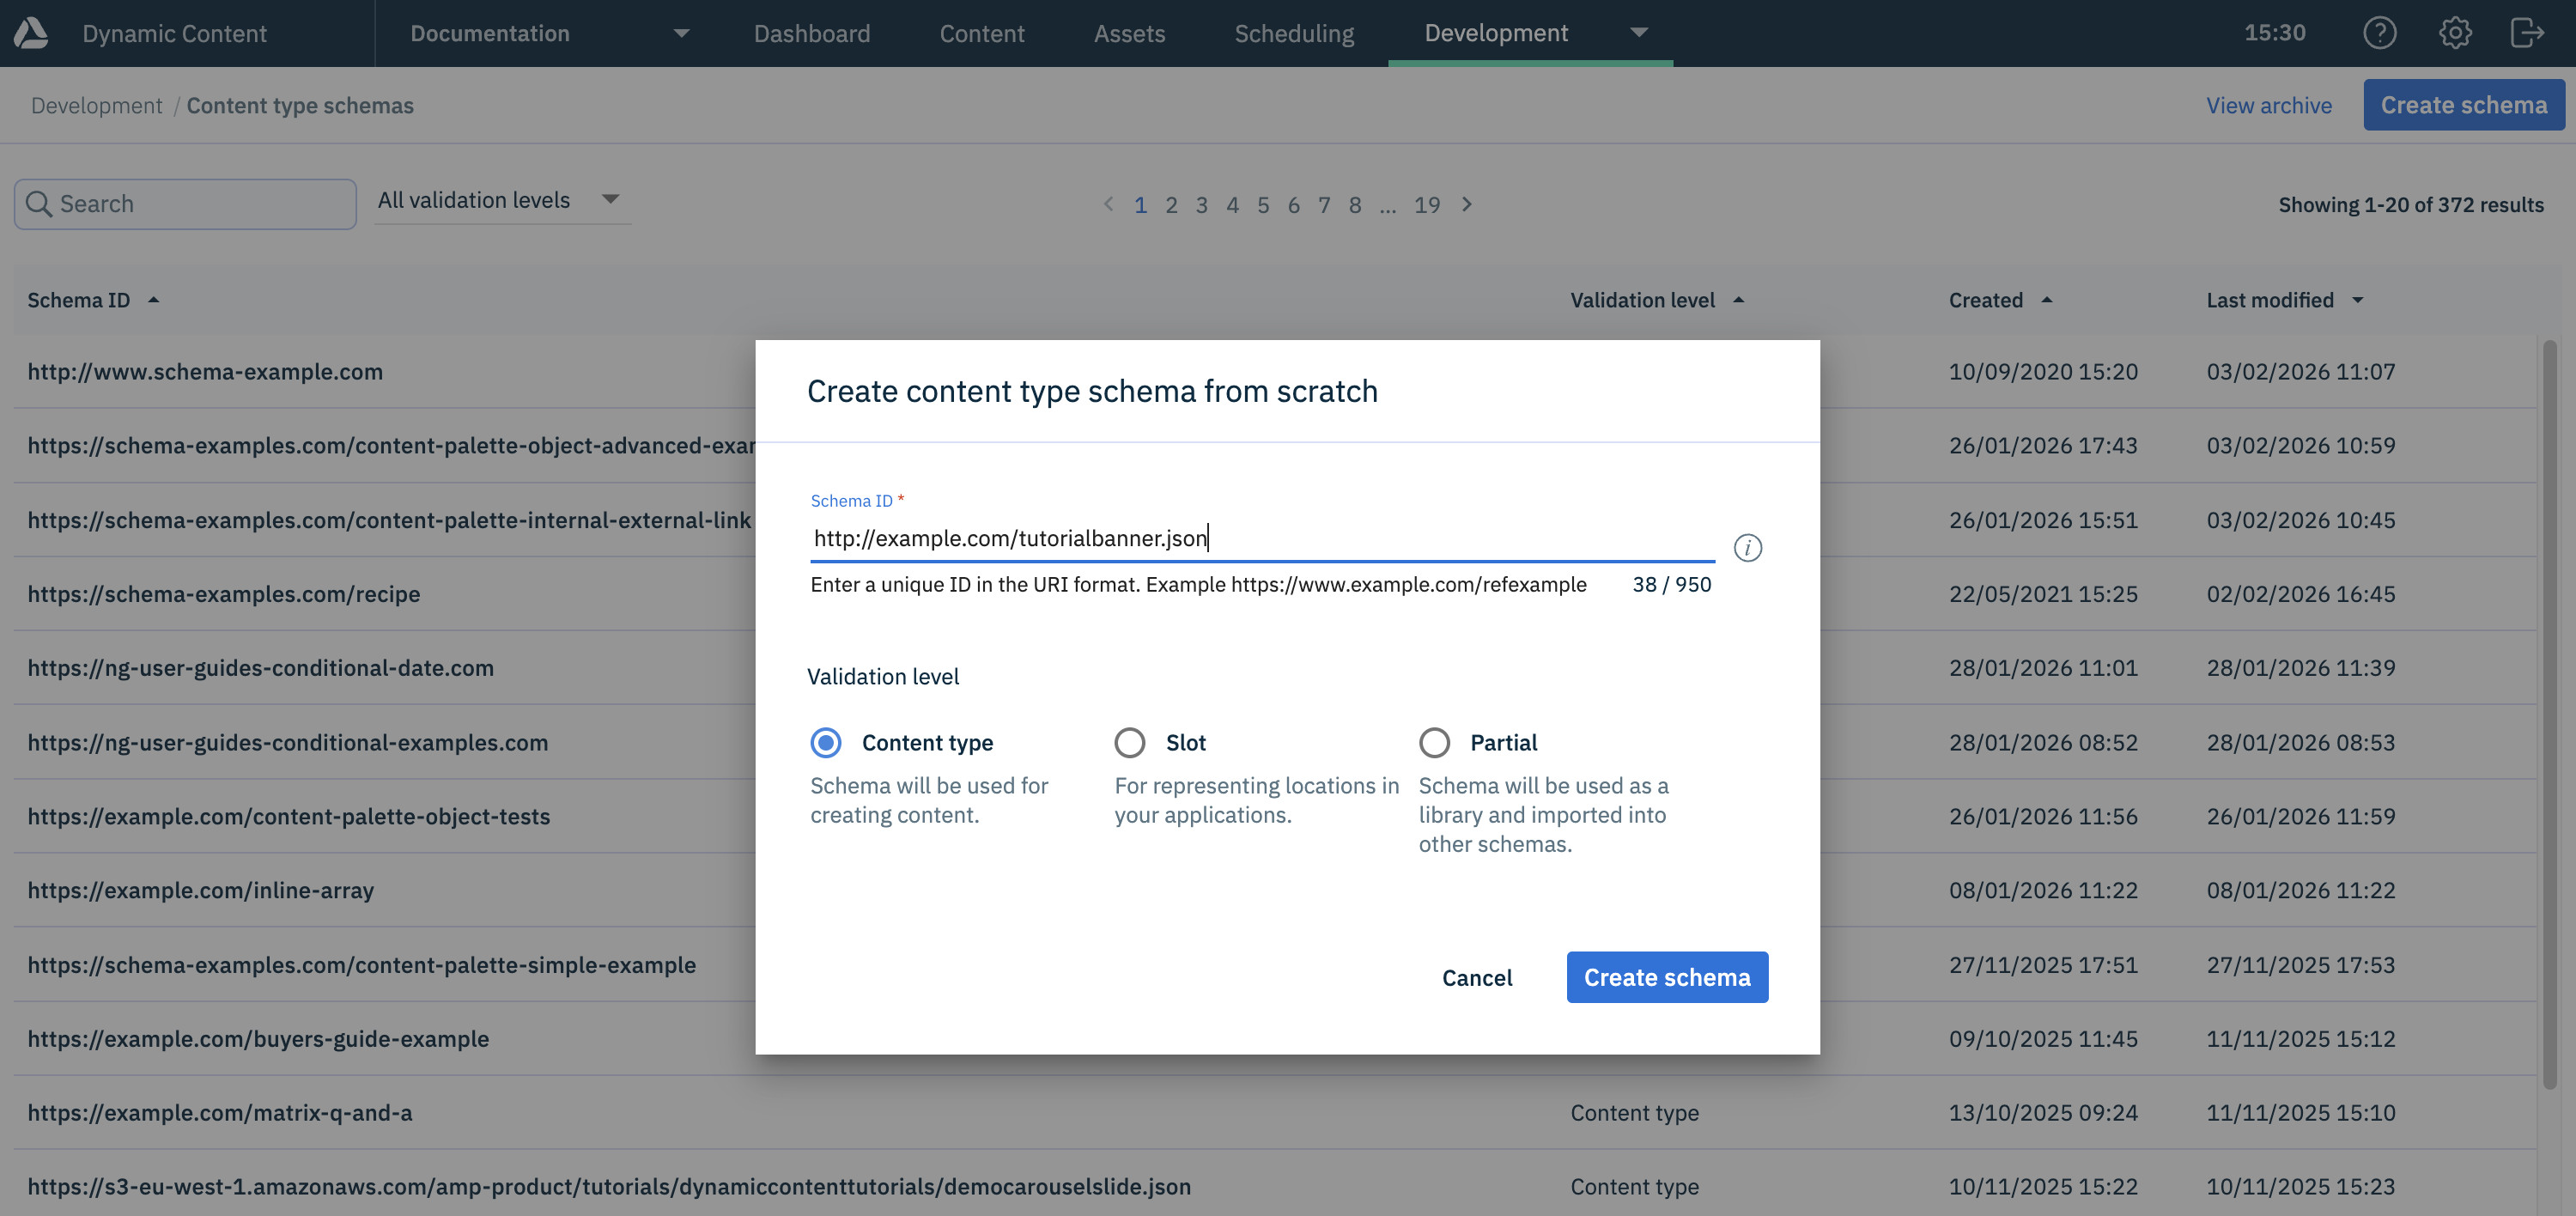Open All validation levels dropdown
Image resolution: width=2576 pixels, height=1216 pixels.
pos(502,200)
